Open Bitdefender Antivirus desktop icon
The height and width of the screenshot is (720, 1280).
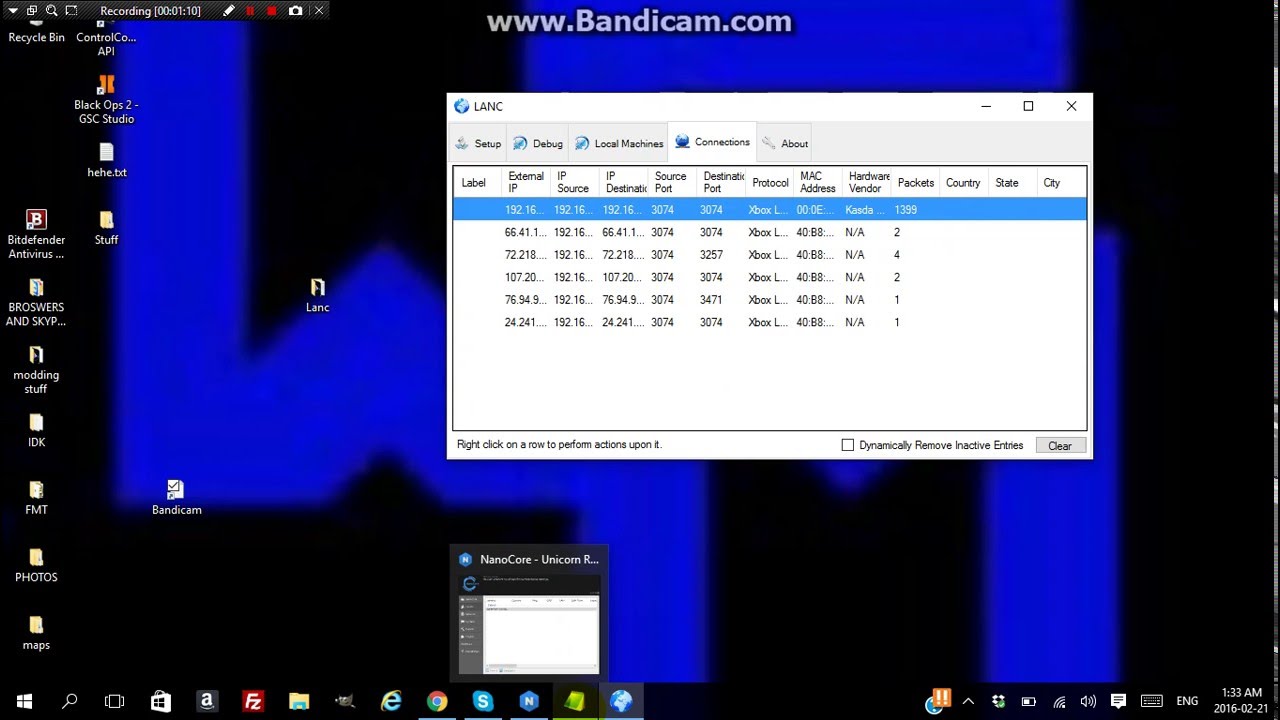(36, 234)
